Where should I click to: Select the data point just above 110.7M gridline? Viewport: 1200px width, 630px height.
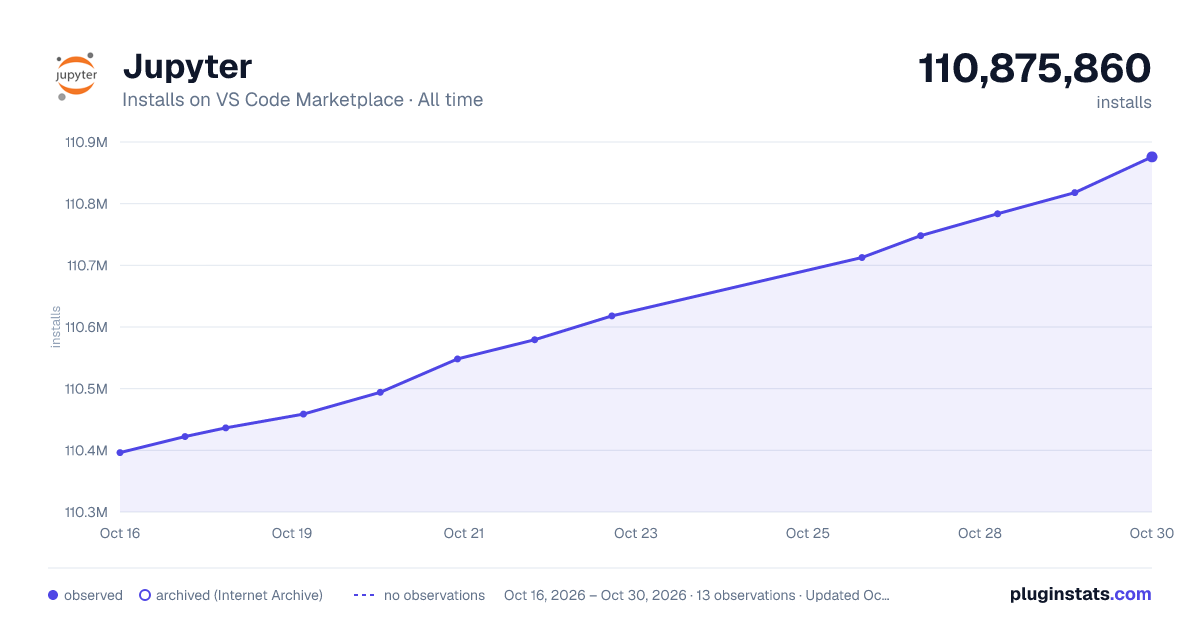[x=862, y=258]
